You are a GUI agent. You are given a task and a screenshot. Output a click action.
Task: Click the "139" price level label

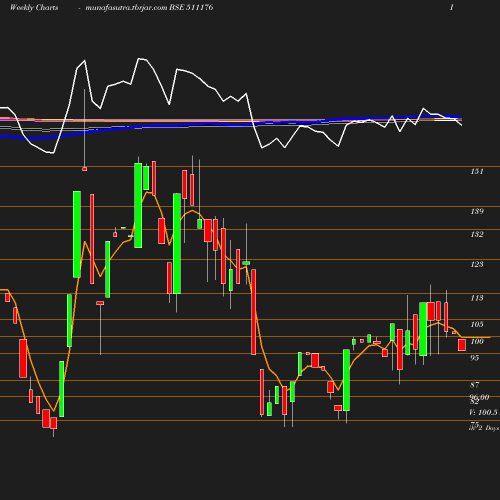pyautogui.click(x=477, y=211)
